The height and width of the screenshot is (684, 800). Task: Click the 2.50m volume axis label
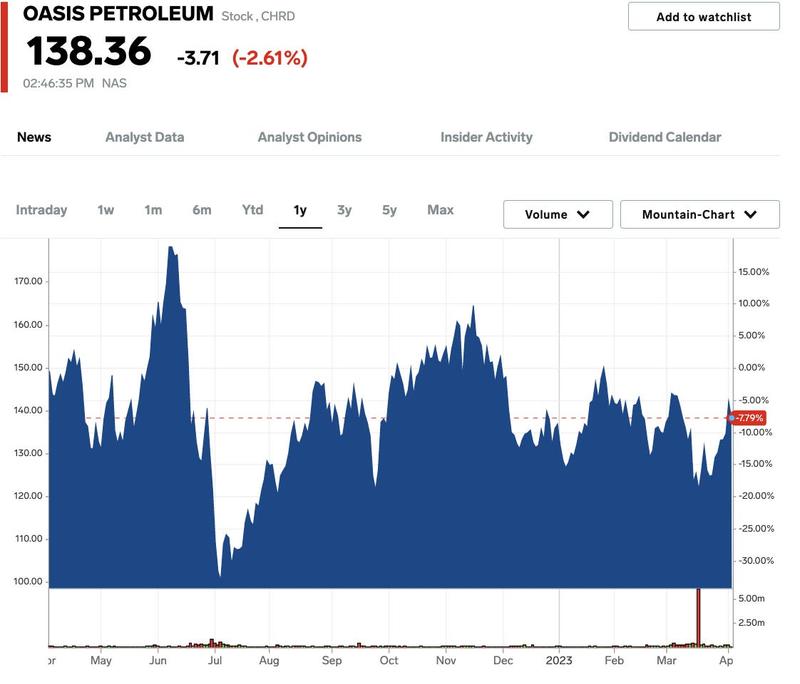(752, 622)
